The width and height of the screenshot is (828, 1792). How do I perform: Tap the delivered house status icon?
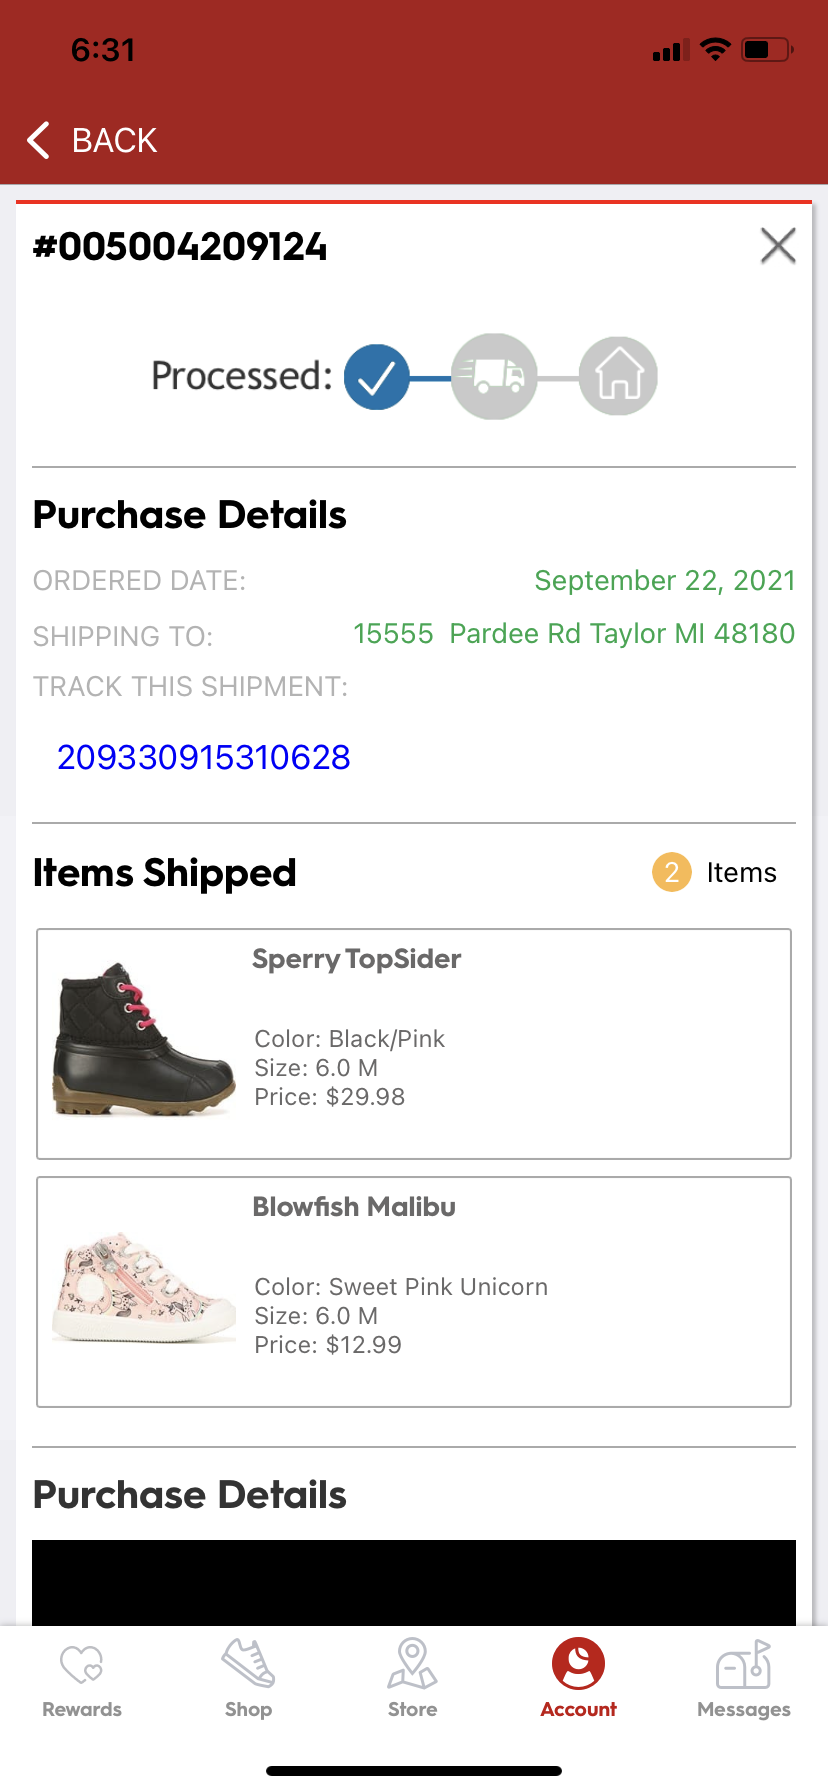coord(618,376)
